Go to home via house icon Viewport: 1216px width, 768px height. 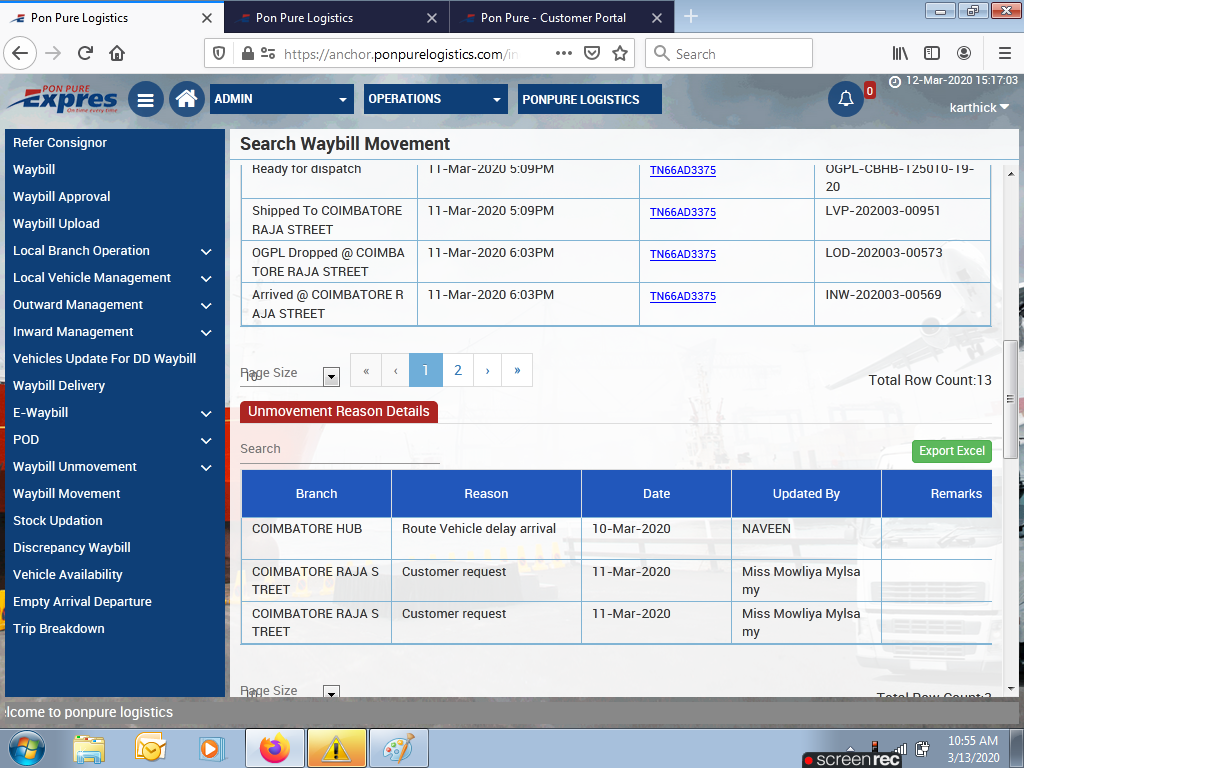(187, 99)
